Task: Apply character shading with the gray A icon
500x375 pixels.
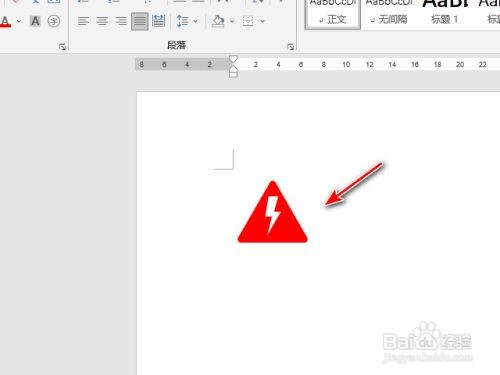Action: pyautogui.click(x=35, y=21)
